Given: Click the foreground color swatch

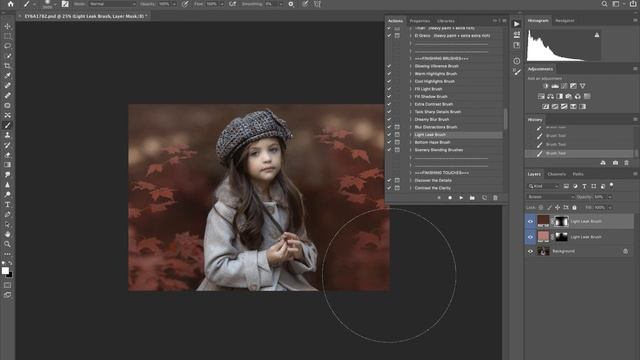Looking at the screenshot, I should pyautogui.click(x=5, y=271).
